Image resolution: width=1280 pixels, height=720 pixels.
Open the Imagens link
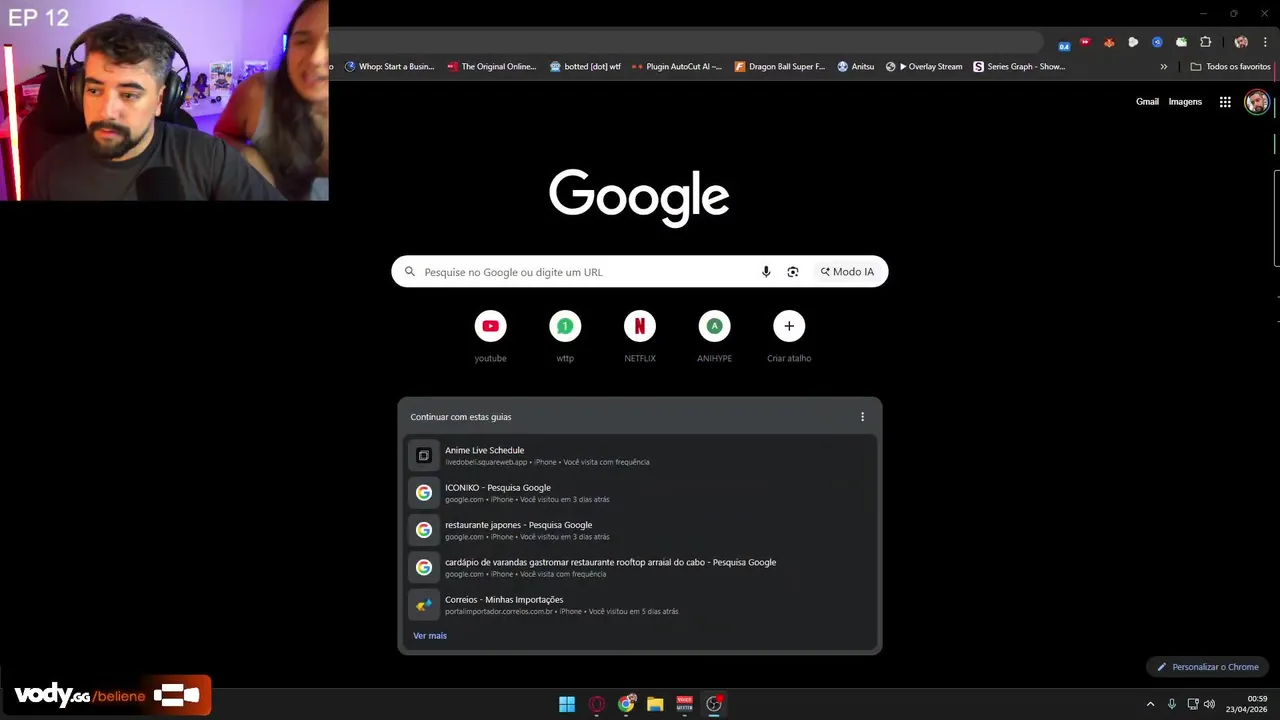tap(1185, 102)
